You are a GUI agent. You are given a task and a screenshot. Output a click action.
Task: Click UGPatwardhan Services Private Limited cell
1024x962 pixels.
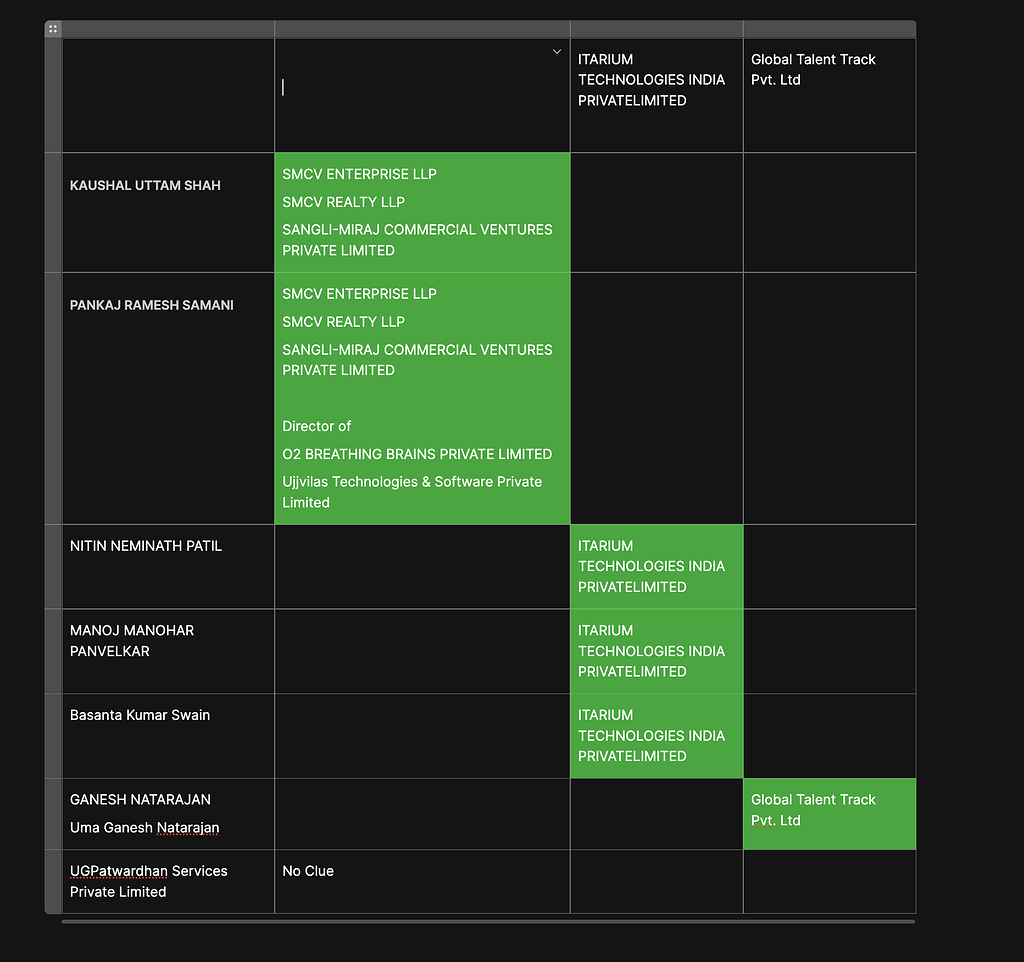[168, 882]
